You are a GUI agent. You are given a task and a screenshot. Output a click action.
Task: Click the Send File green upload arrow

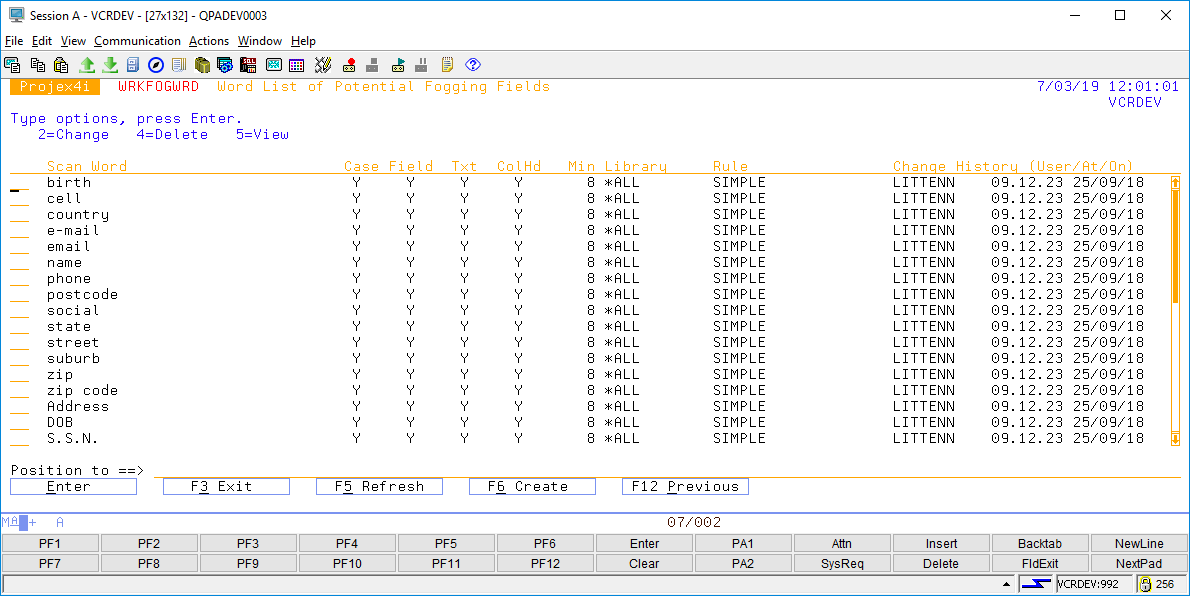coord(87,65)
